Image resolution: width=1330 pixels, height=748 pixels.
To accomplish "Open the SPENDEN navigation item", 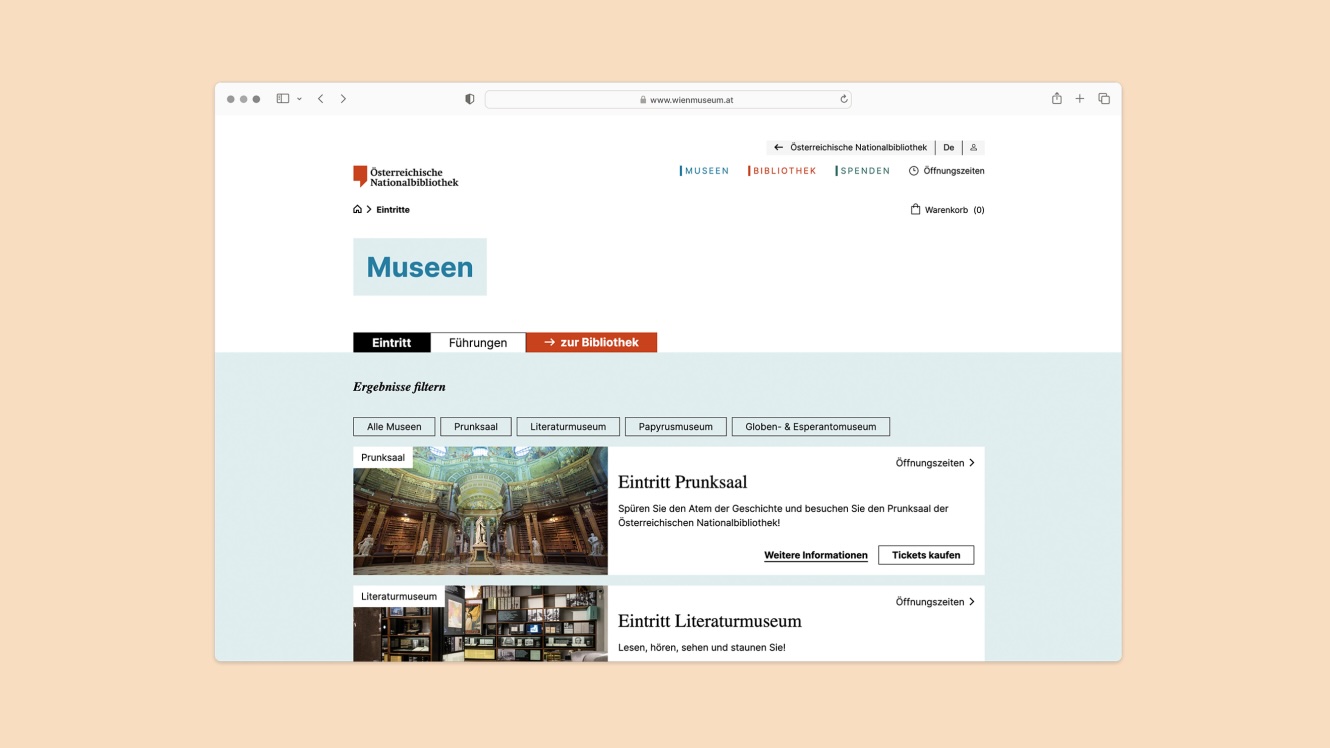I will (x=863, y=171).
